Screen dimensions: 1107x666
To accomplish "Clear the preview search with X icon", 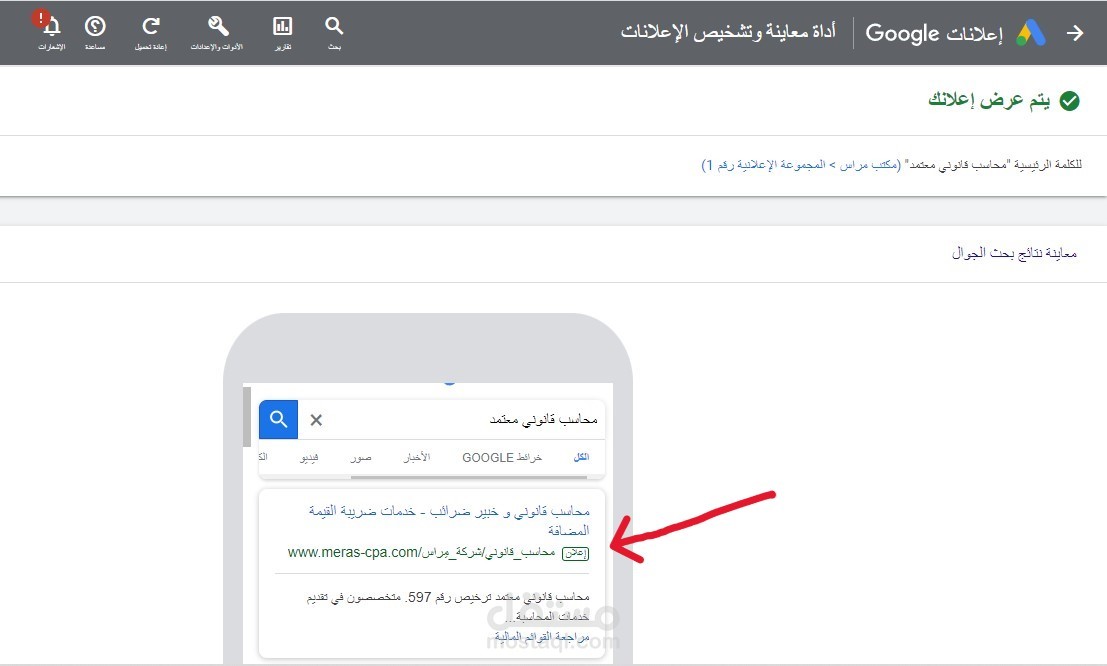I will pos(316,420).
